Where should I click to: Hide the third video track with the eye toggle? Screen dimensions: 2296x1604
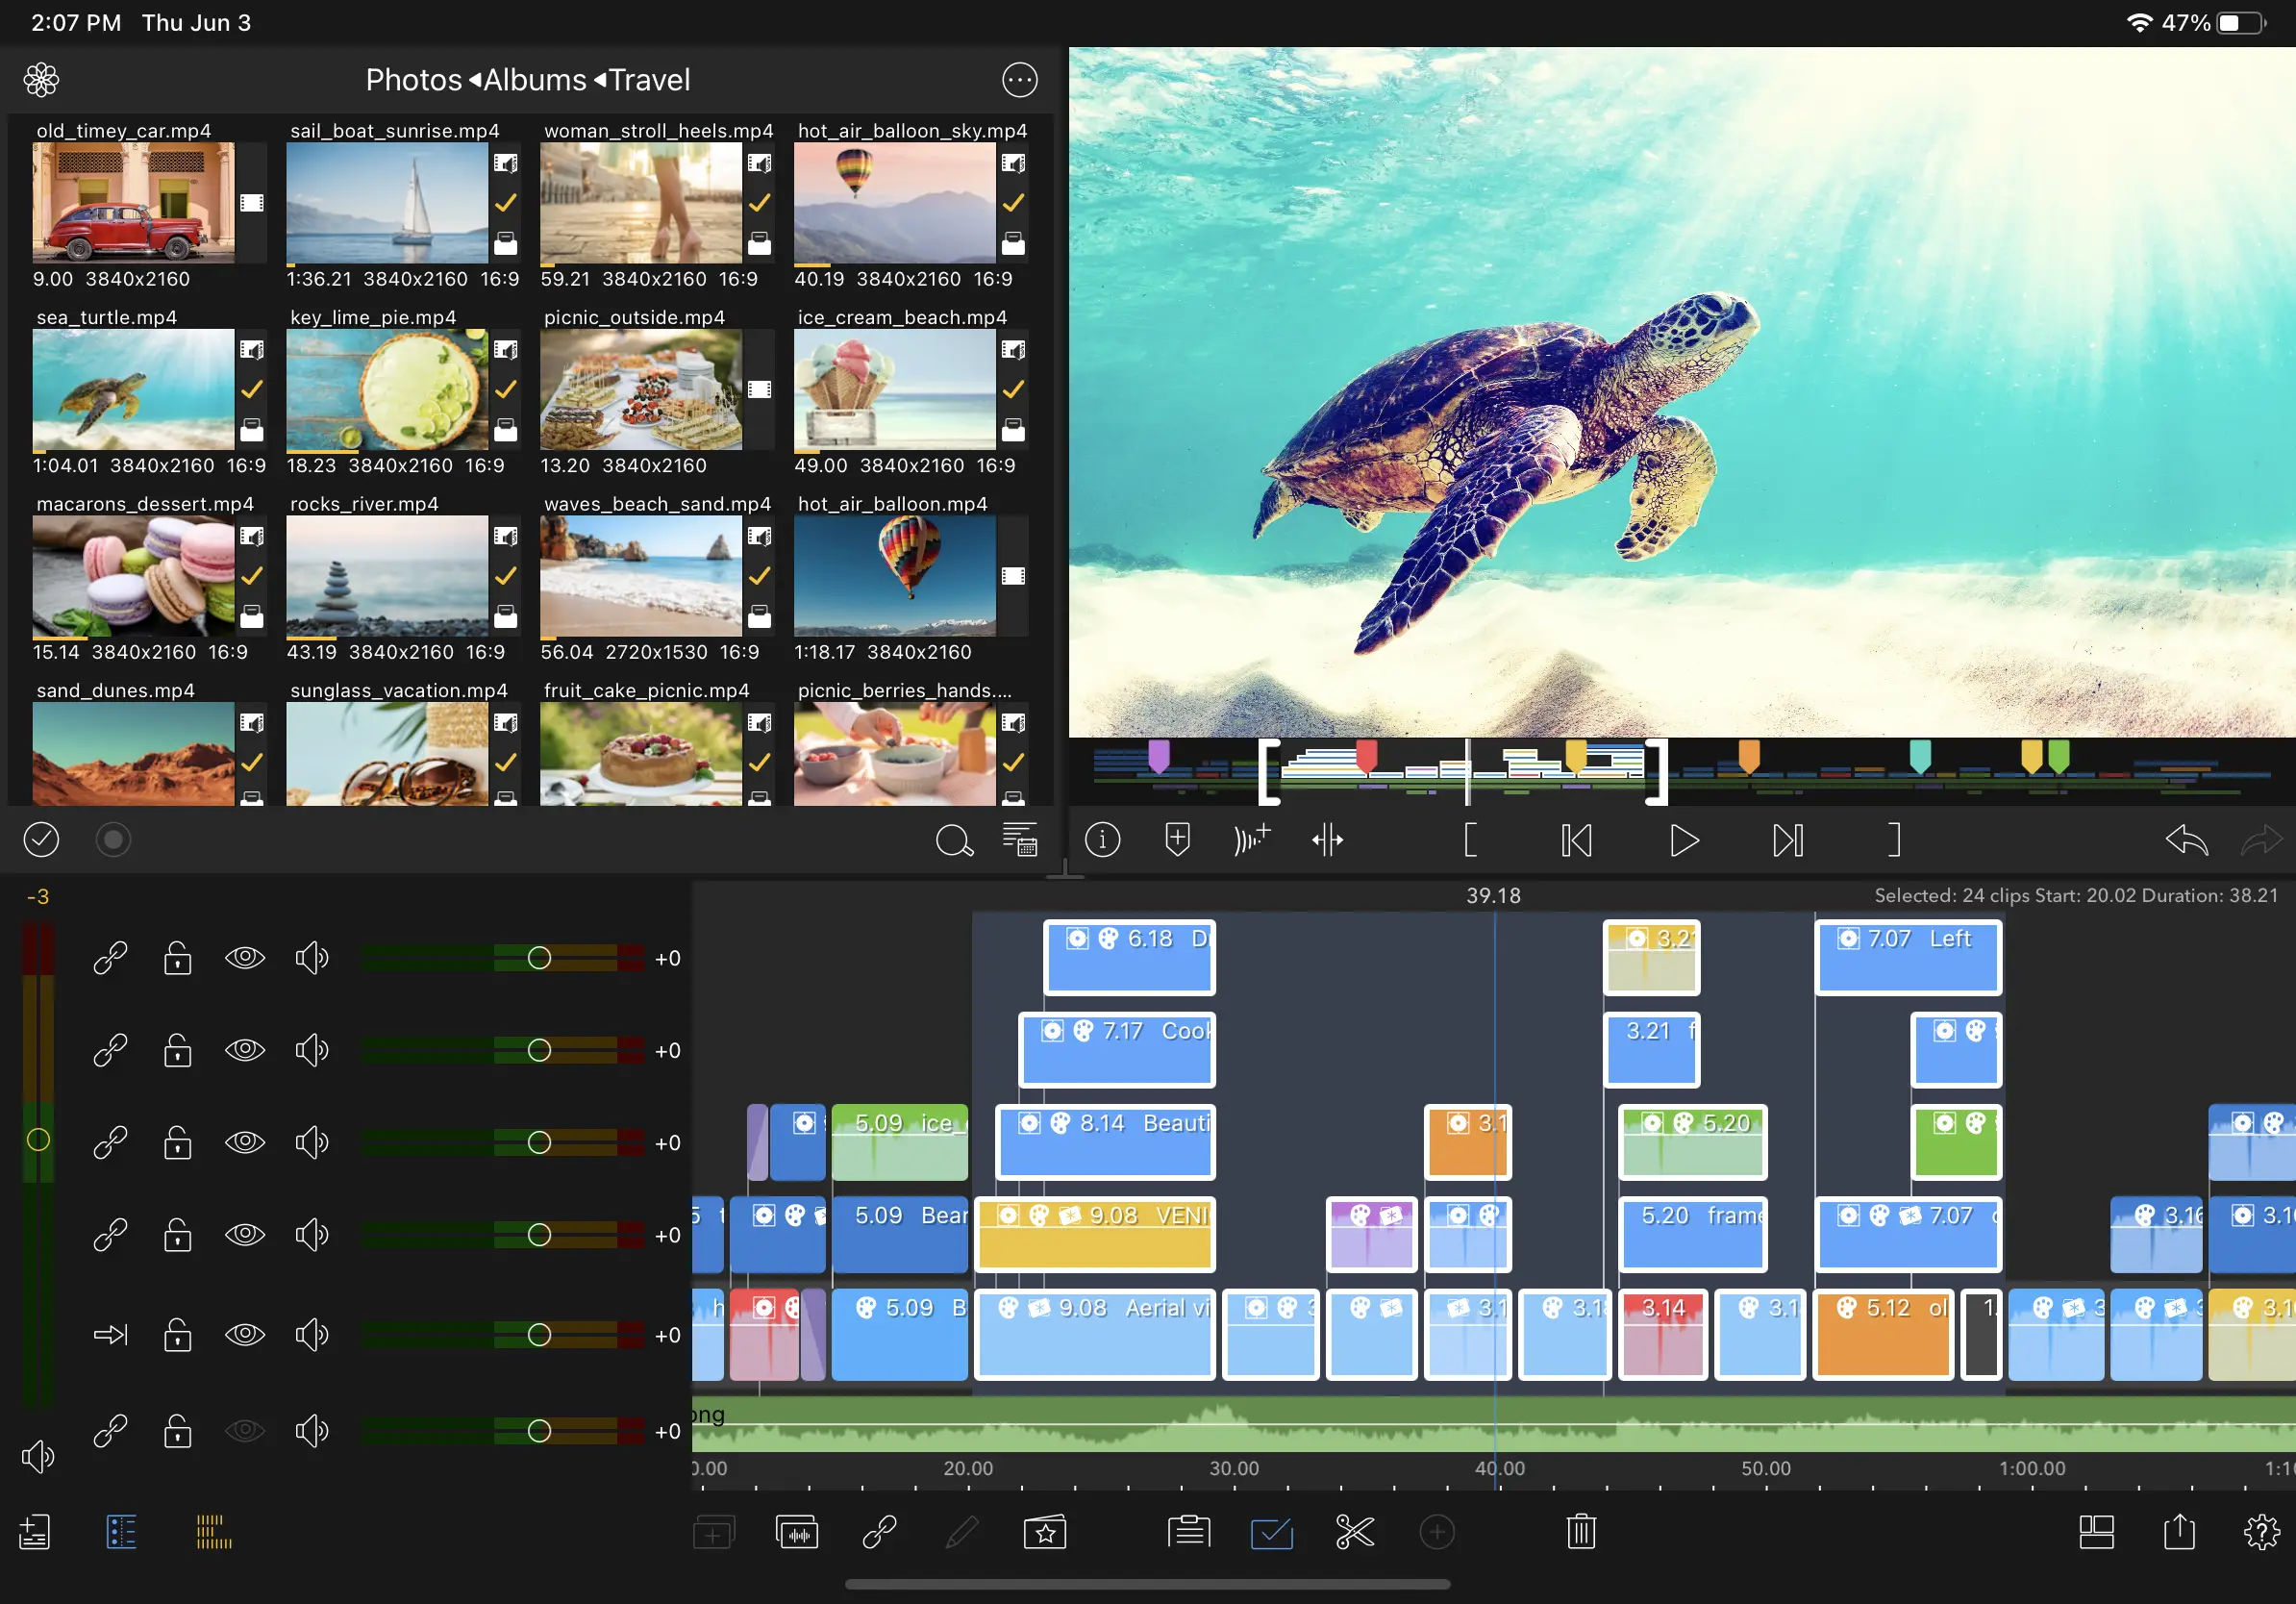click(x=246, y=1143)
